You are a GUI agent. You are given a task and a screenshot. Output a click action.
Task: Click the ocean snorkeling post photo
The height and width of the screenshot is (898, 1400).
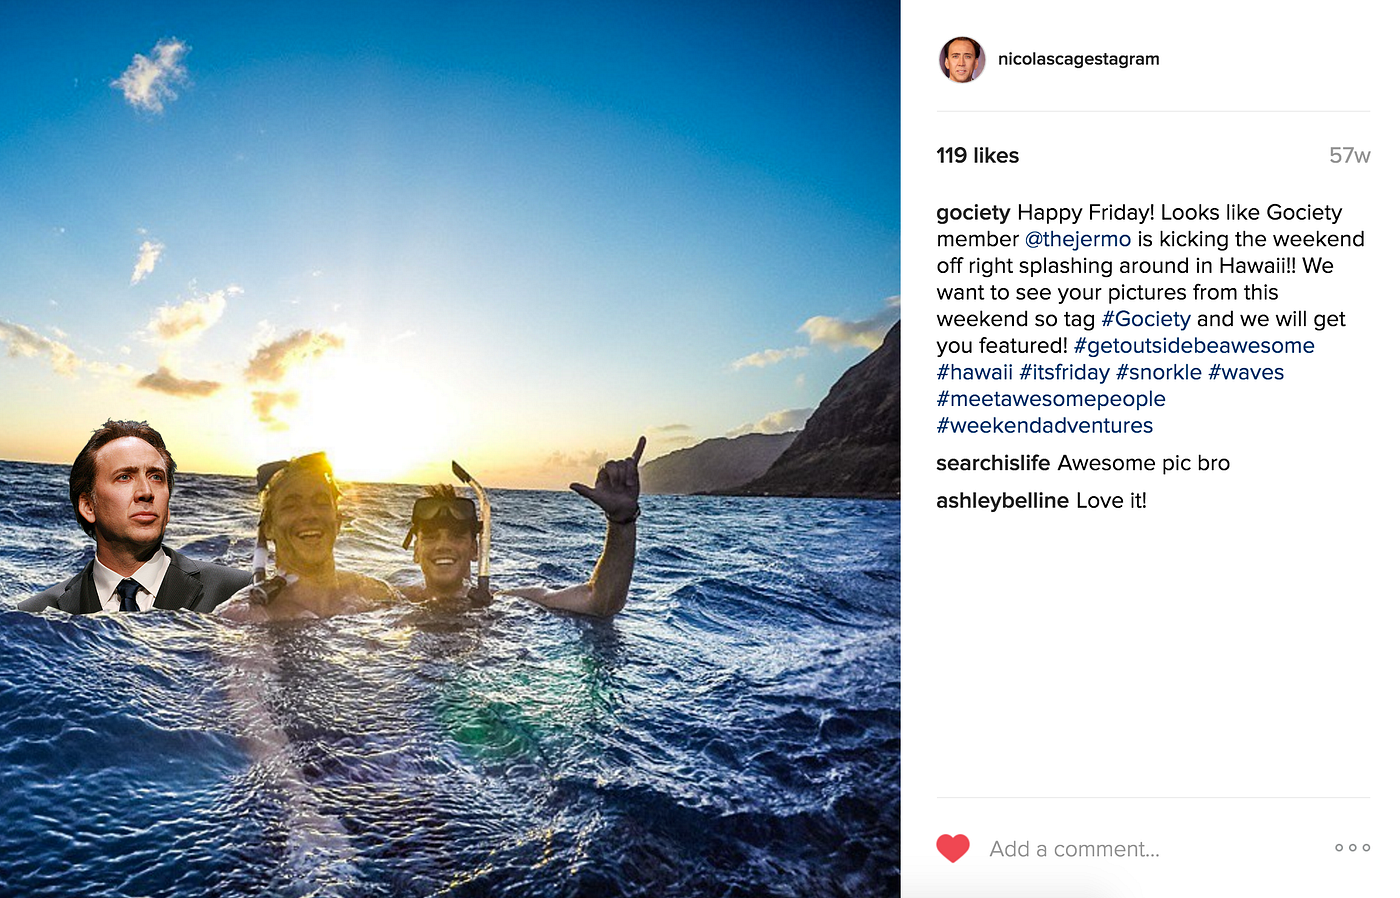[x=450, y=449]
